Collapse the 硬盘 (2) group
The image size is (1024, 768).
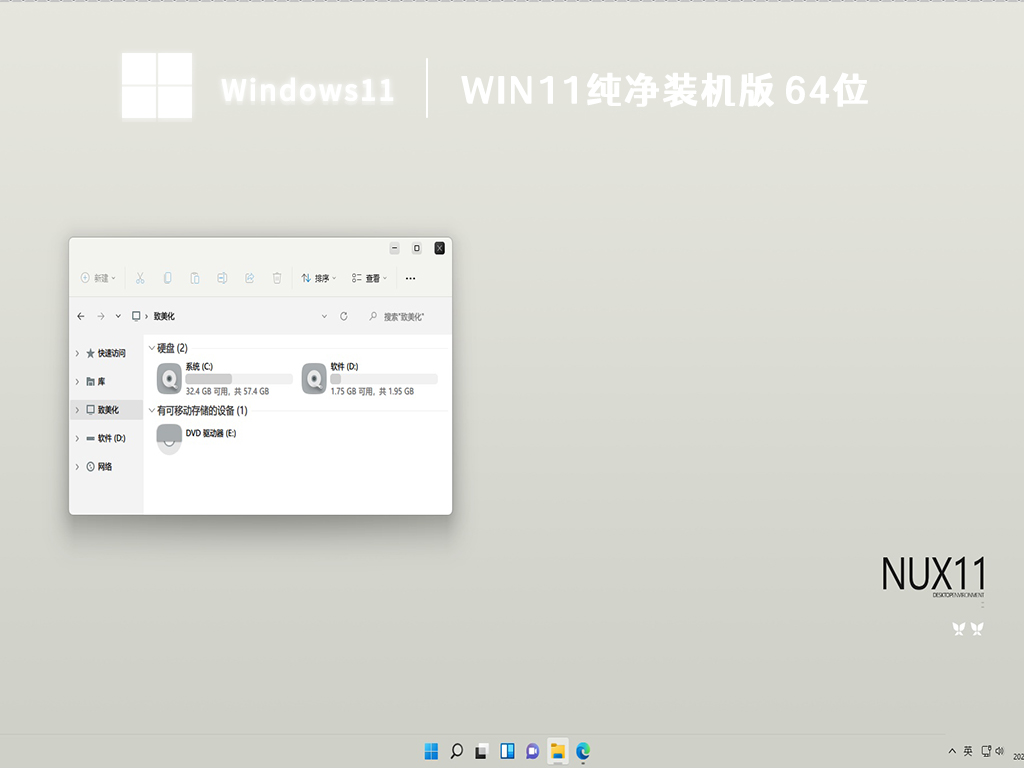click(152, 348)
